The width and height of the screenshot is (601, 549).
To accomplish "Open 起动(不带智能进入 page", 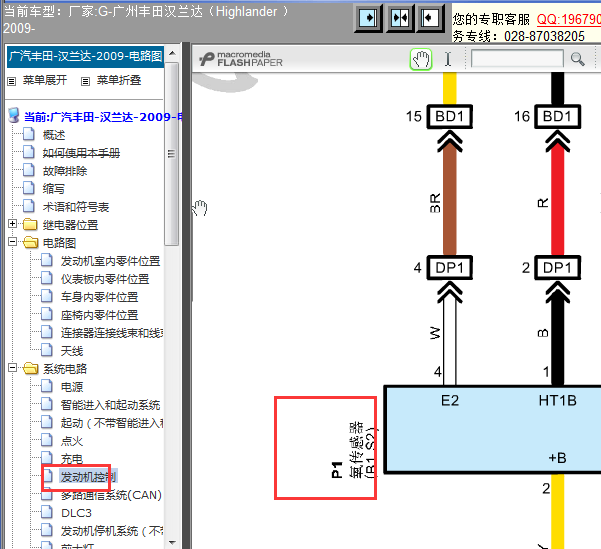I will (x=112, y=423).
